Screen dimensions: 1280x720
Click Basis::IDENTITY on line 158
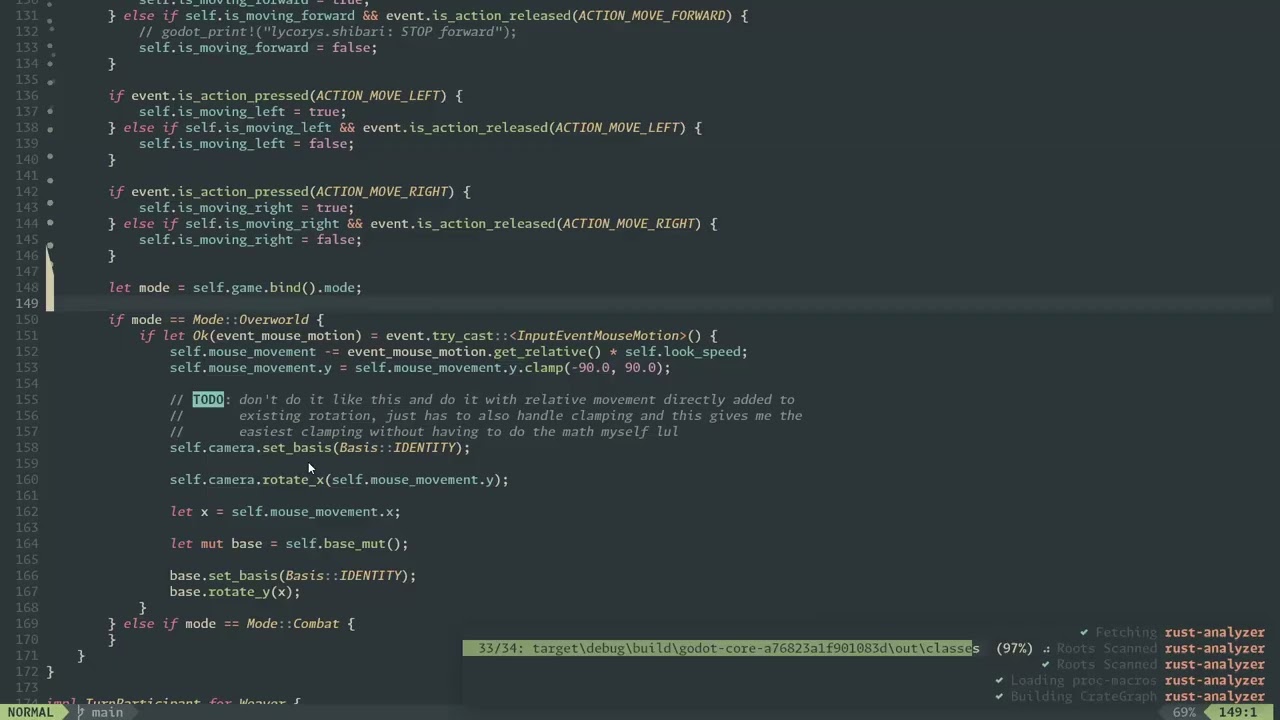[x=397, y=447]
